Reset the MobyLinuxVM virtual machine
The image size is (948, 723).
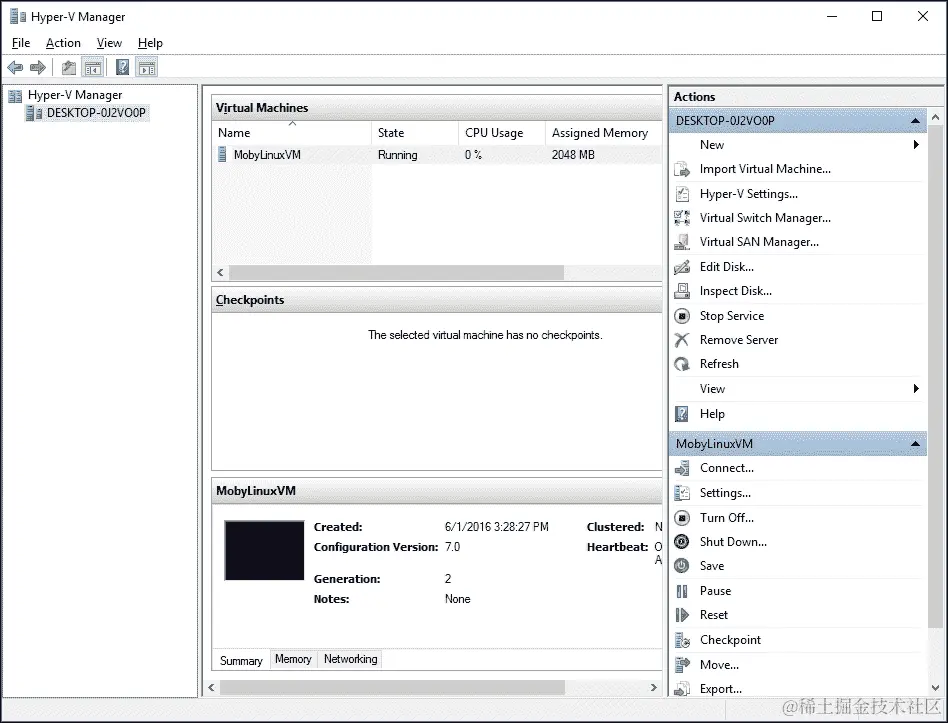click(713, 615)
